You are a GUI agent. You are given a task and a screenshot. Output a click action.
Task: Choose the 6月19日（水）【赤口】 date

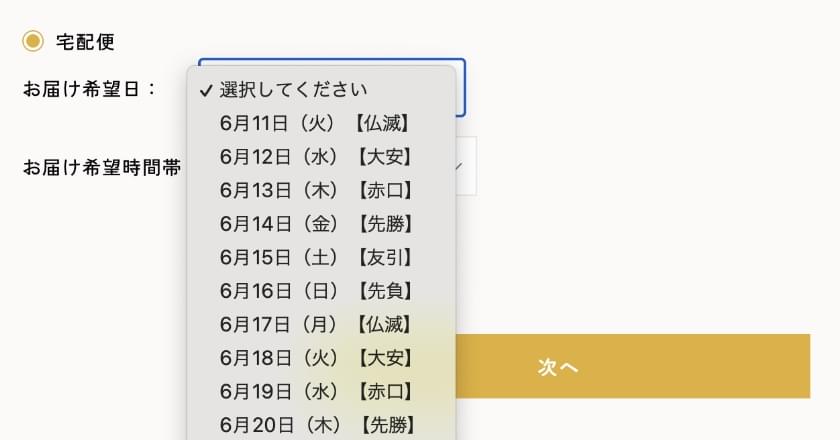316,391
